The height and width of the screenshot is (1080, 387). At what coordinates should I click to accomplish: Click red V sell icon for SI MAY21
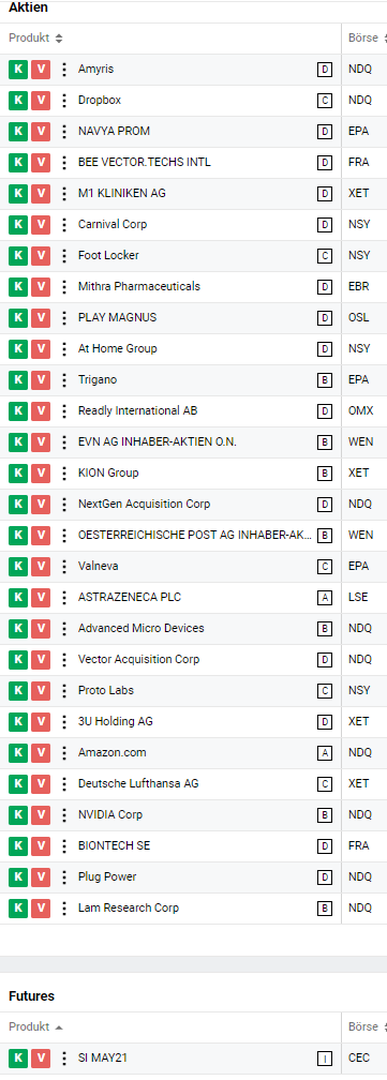pyautogui.click(x=41, y=1059)
